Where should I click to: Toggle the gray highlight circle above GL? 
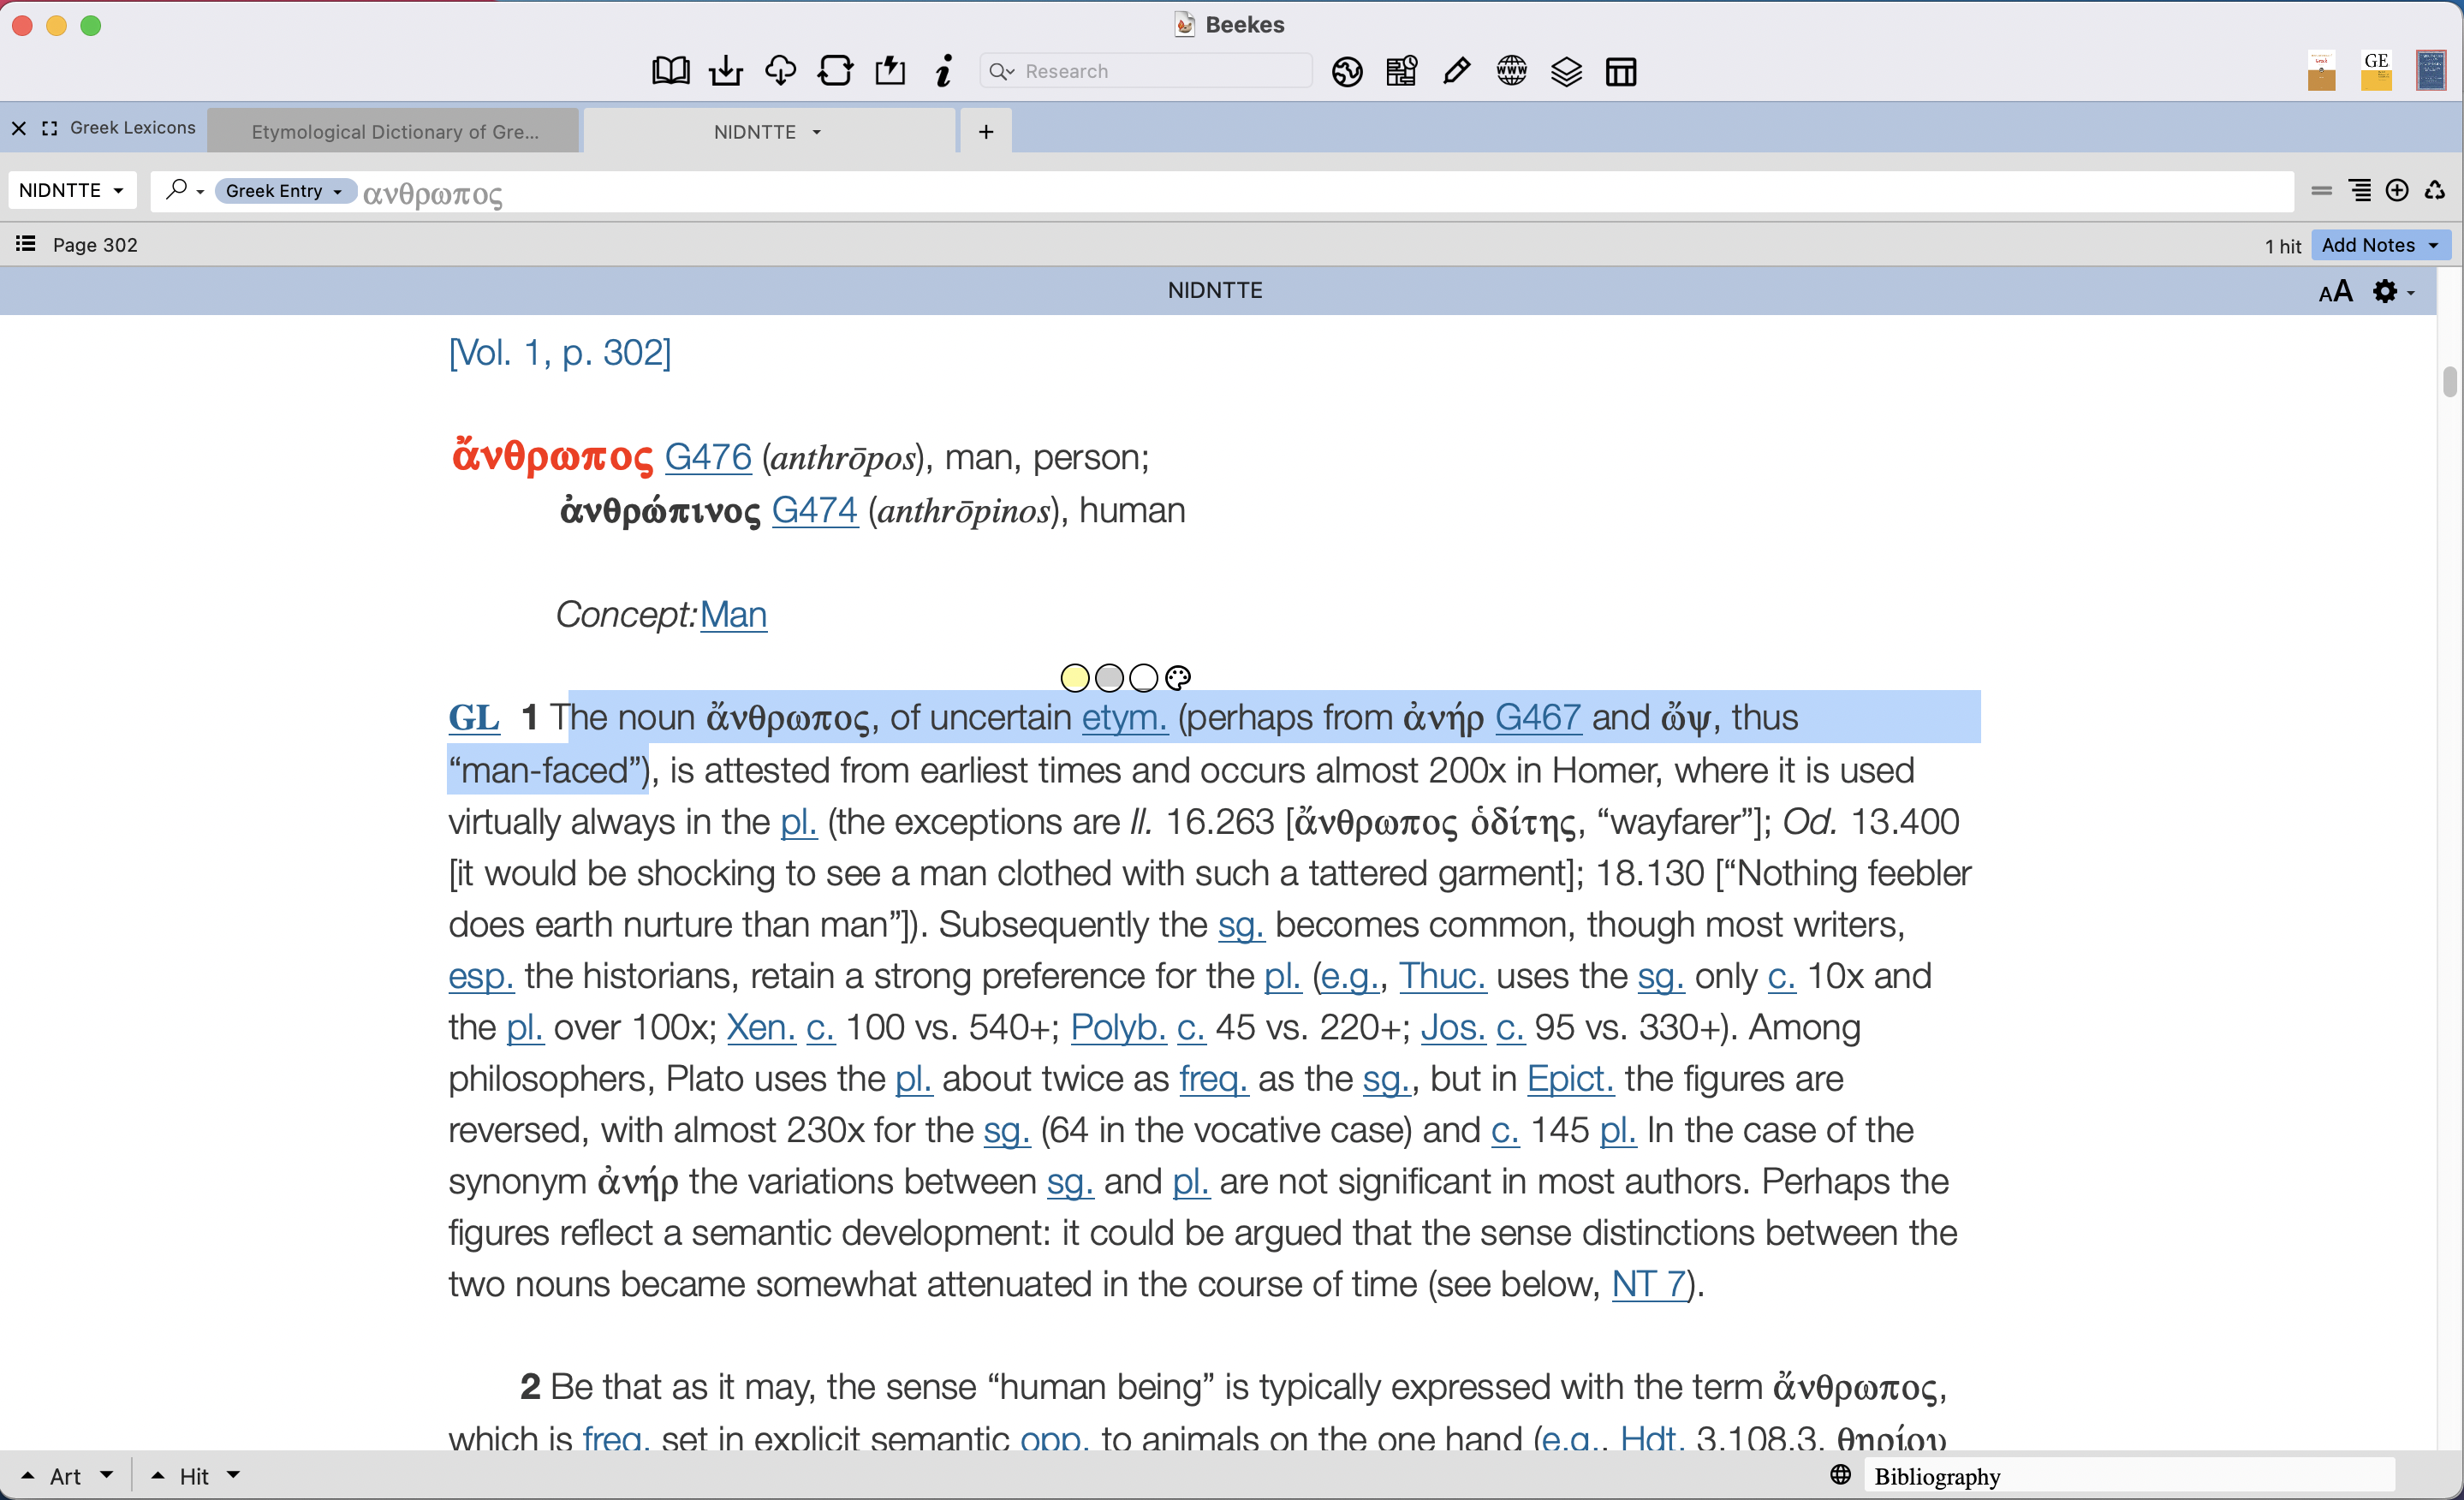coord(1109,677)
